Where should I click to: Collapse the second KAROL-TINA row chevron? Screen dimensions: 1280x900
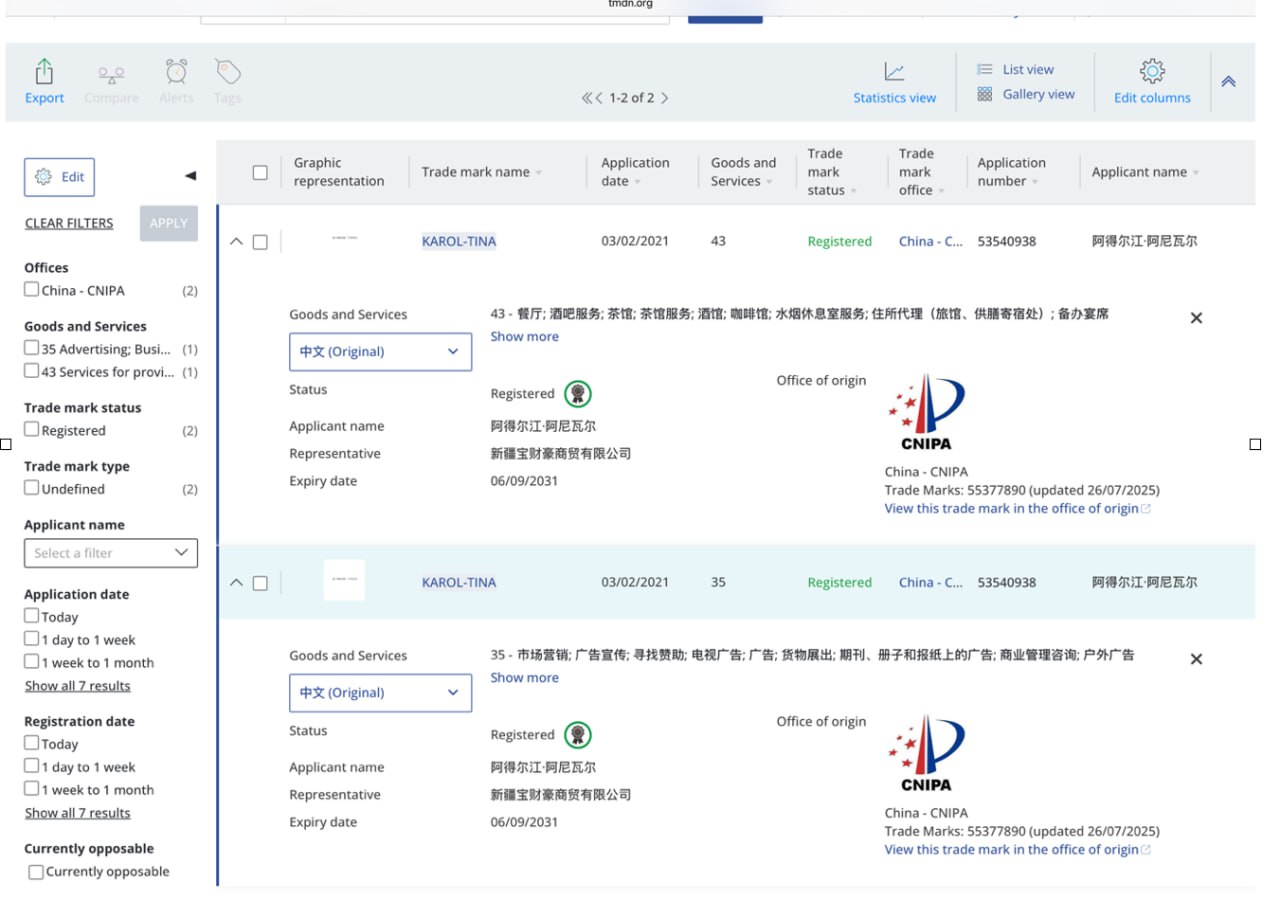pos(236,582)
